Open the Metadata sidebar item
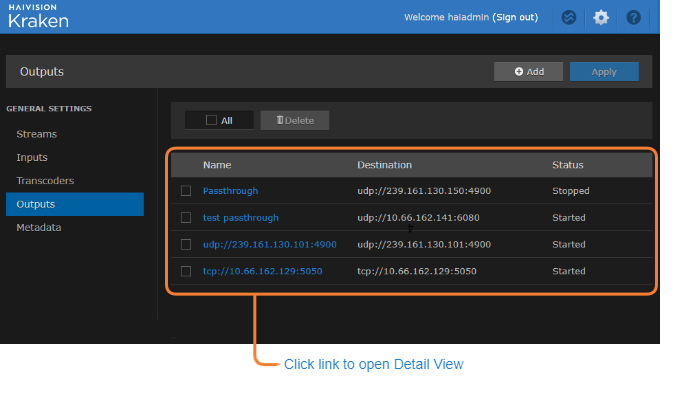 tap(39, 227)
